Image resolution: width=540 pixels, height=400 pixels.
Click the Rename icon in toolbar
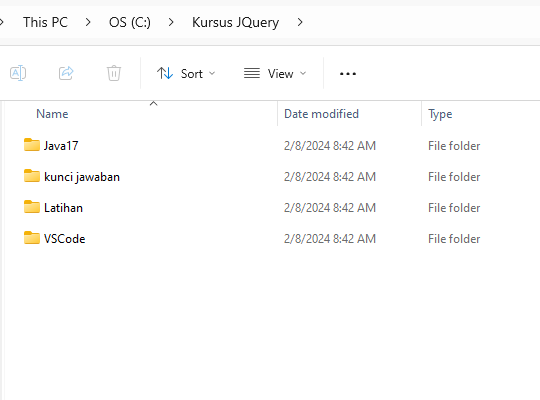[x=18, y=73]
